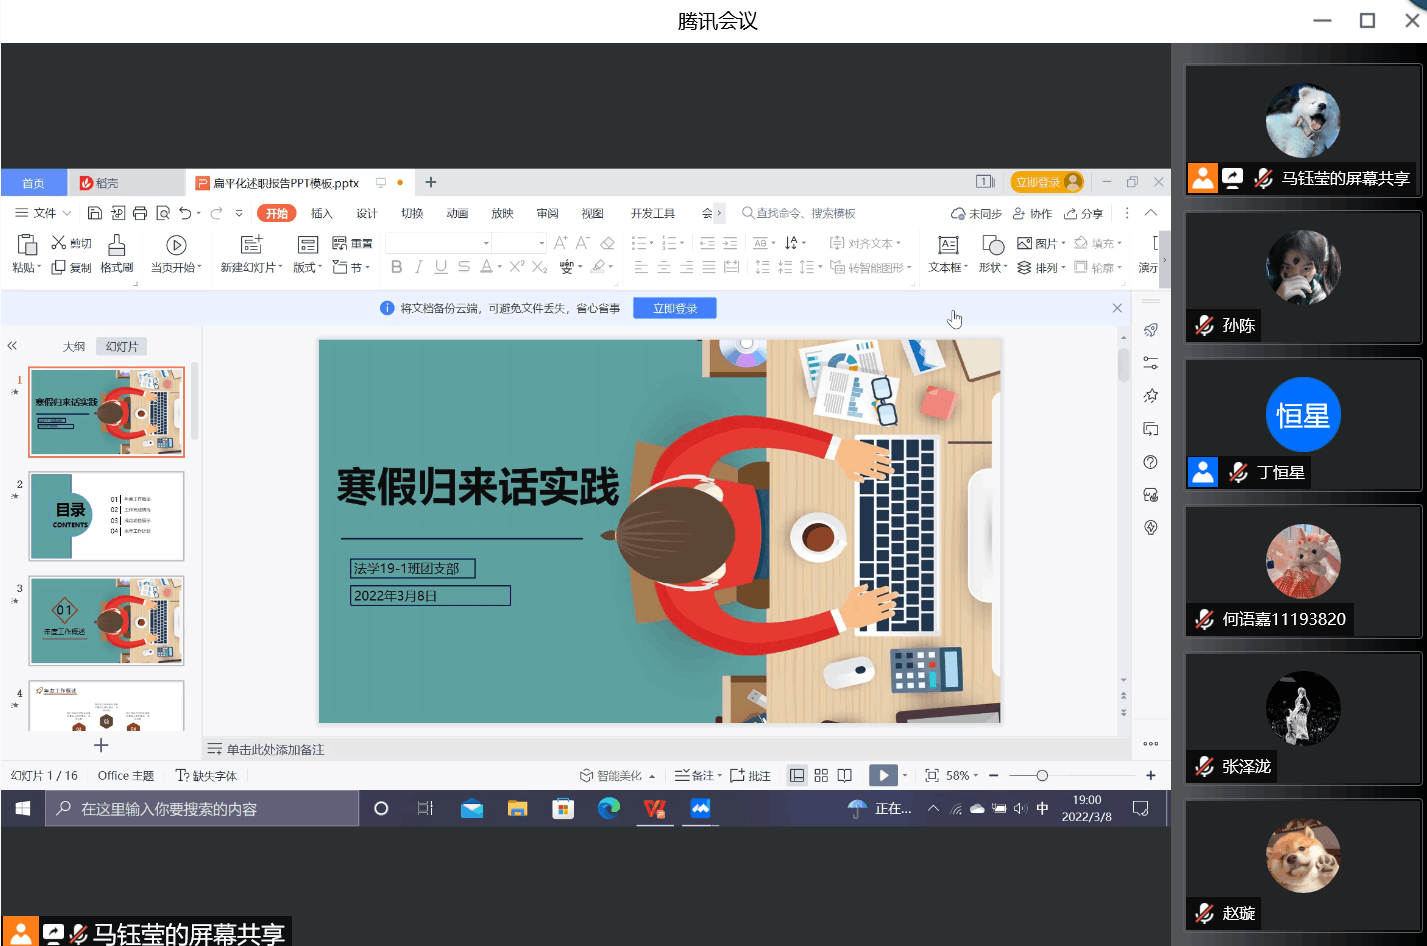The height and width of the screenshot is (946, 1427).
Task: Click the Shapes (形状) icon
Action: coord(992,245)
